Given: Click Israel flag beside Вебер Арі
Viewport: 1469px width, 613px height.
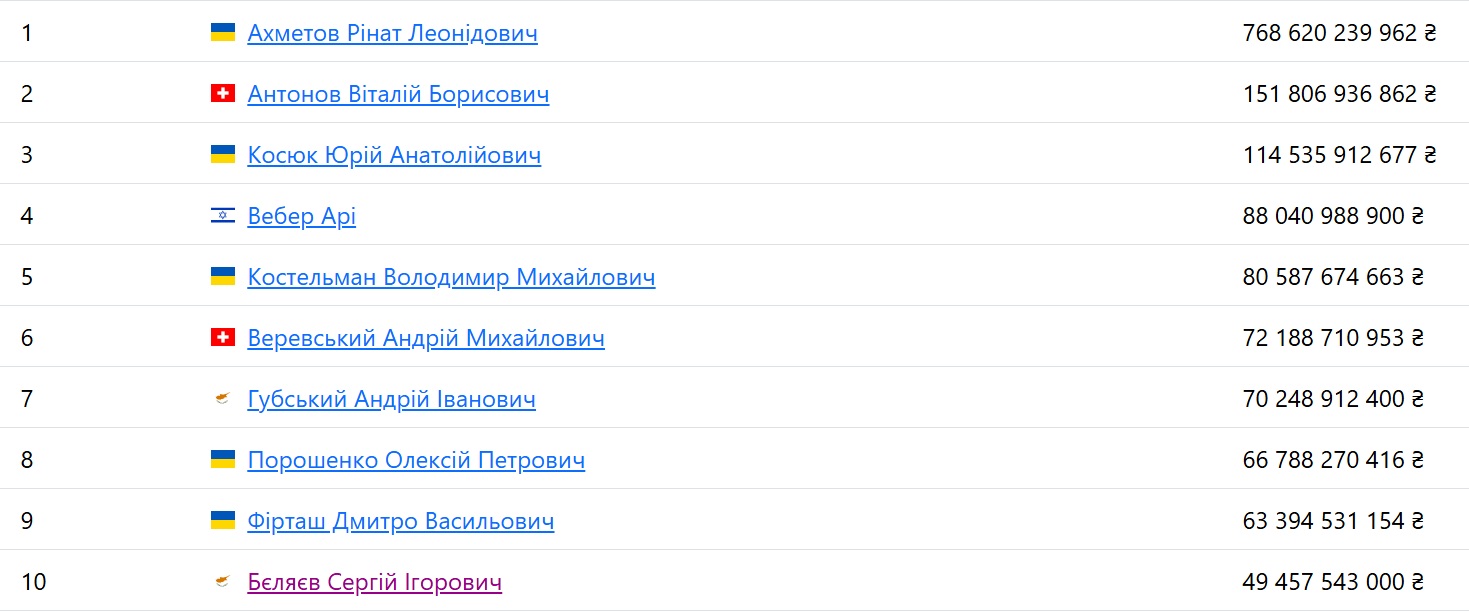Looking at the screenshot, I should 222,215.
